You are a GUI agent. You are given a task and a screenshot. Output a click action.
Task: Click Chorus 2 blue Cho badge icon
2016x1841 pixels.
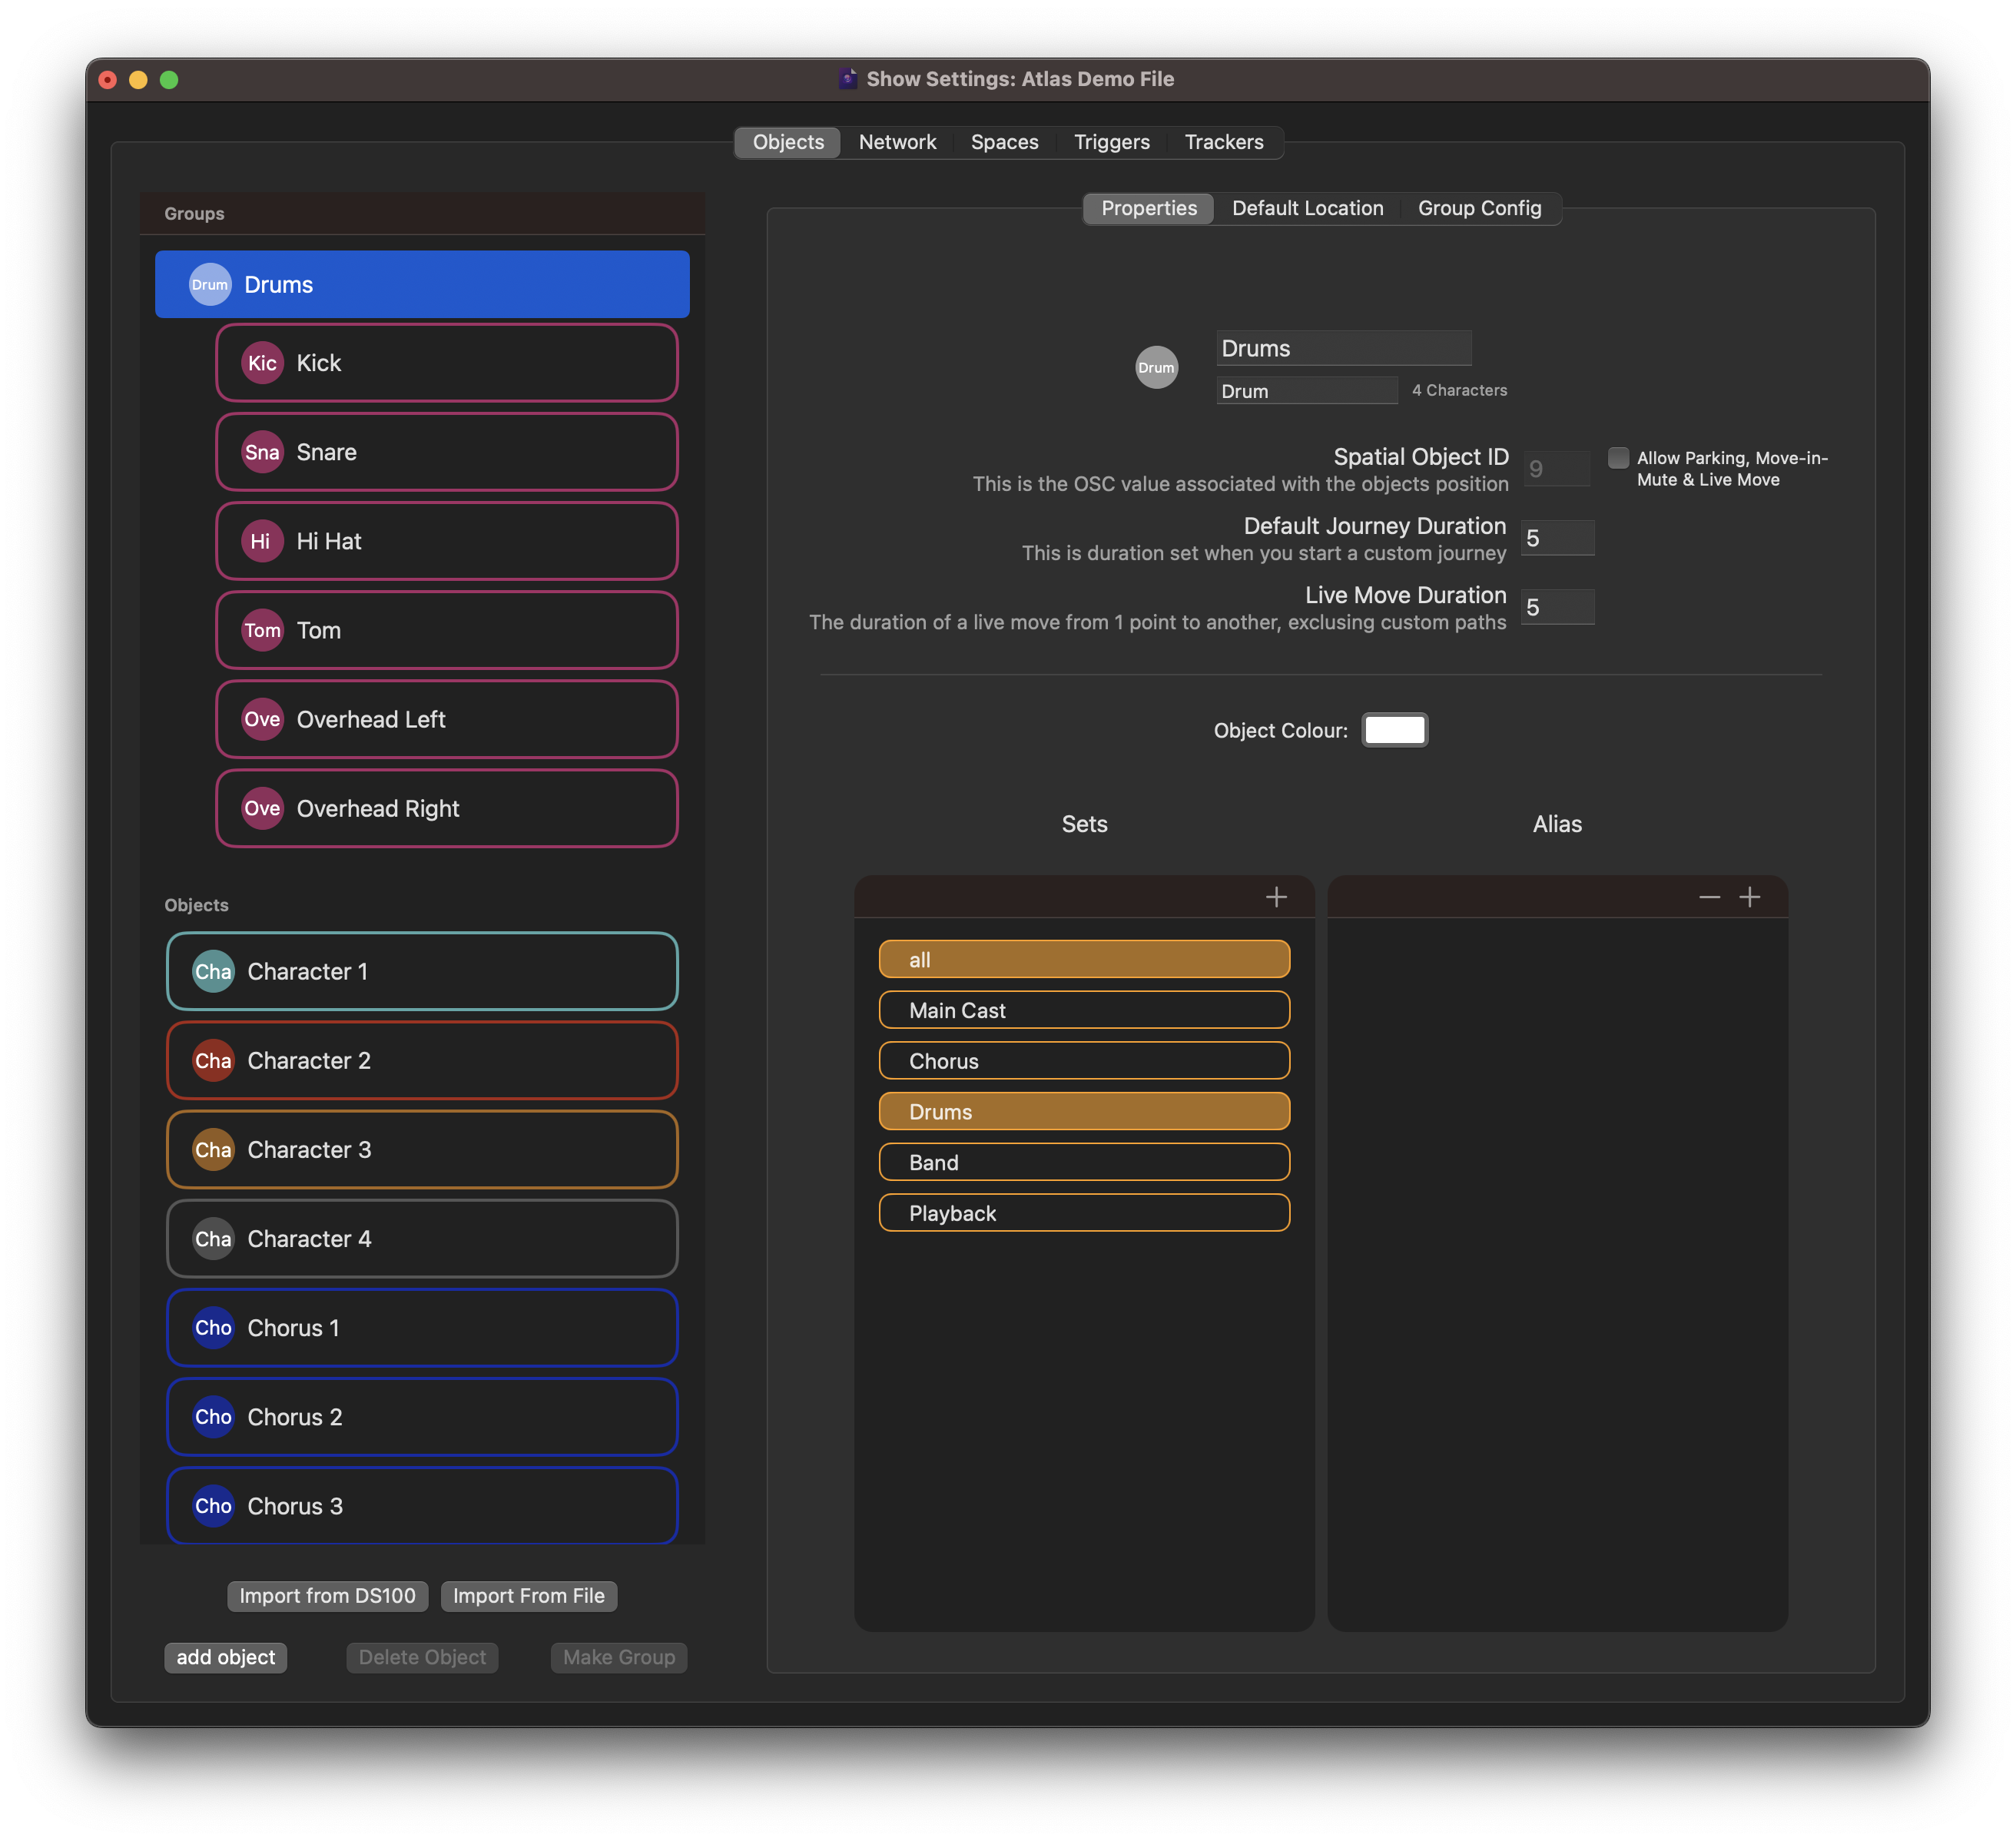click(213, 1417)
